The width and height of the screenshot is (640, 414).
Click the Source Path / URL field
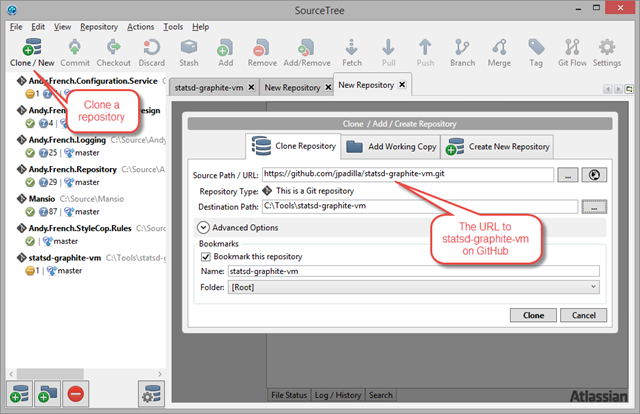(408, 174)
